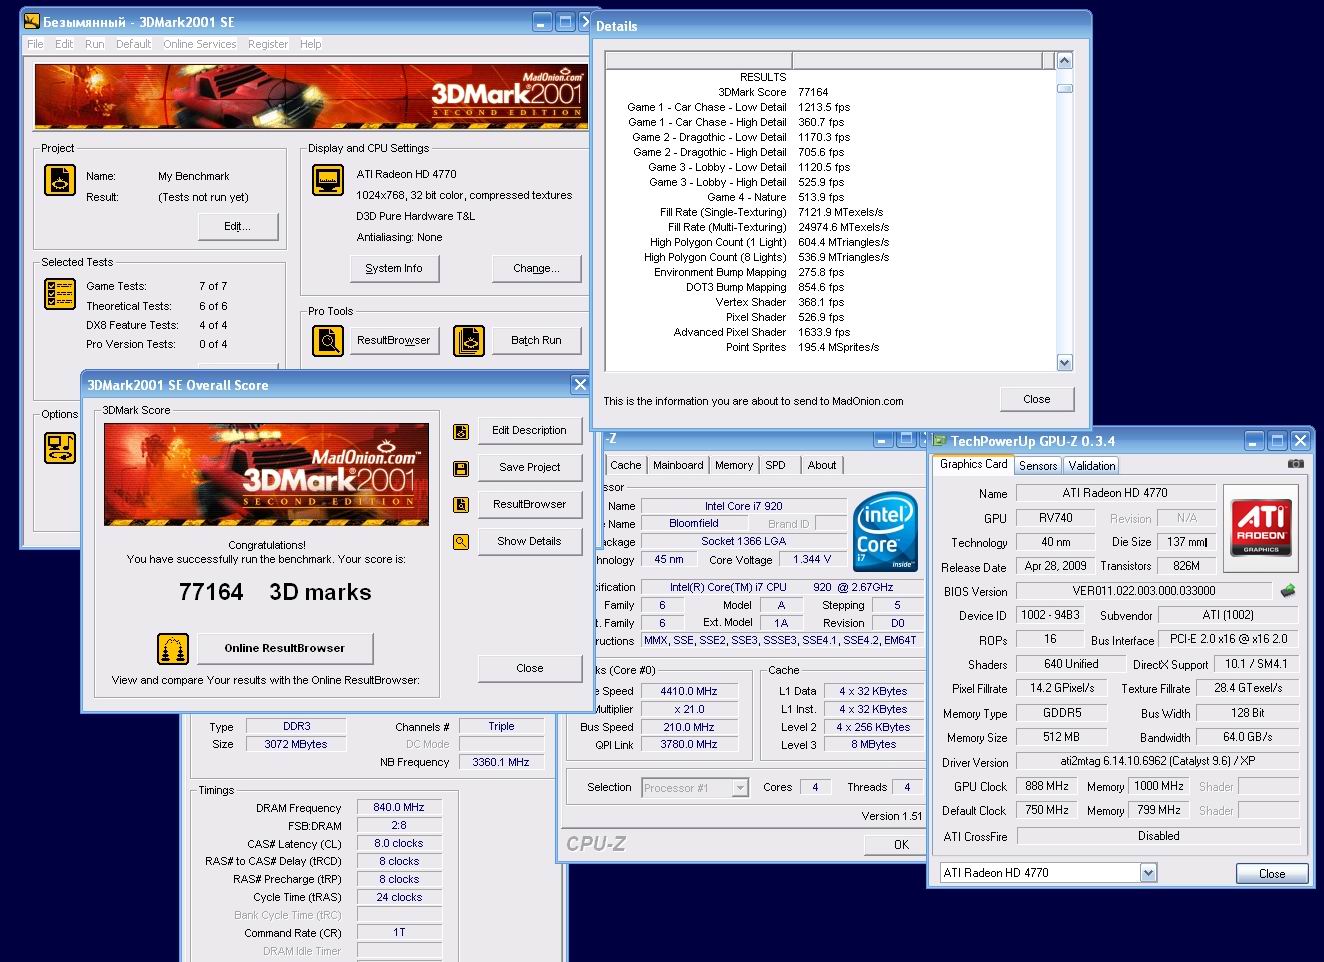This screenshot has height=962, width=1324.
Task: Click the NB Frequency 3360.1 MHz value
Action: pos(501,763)
